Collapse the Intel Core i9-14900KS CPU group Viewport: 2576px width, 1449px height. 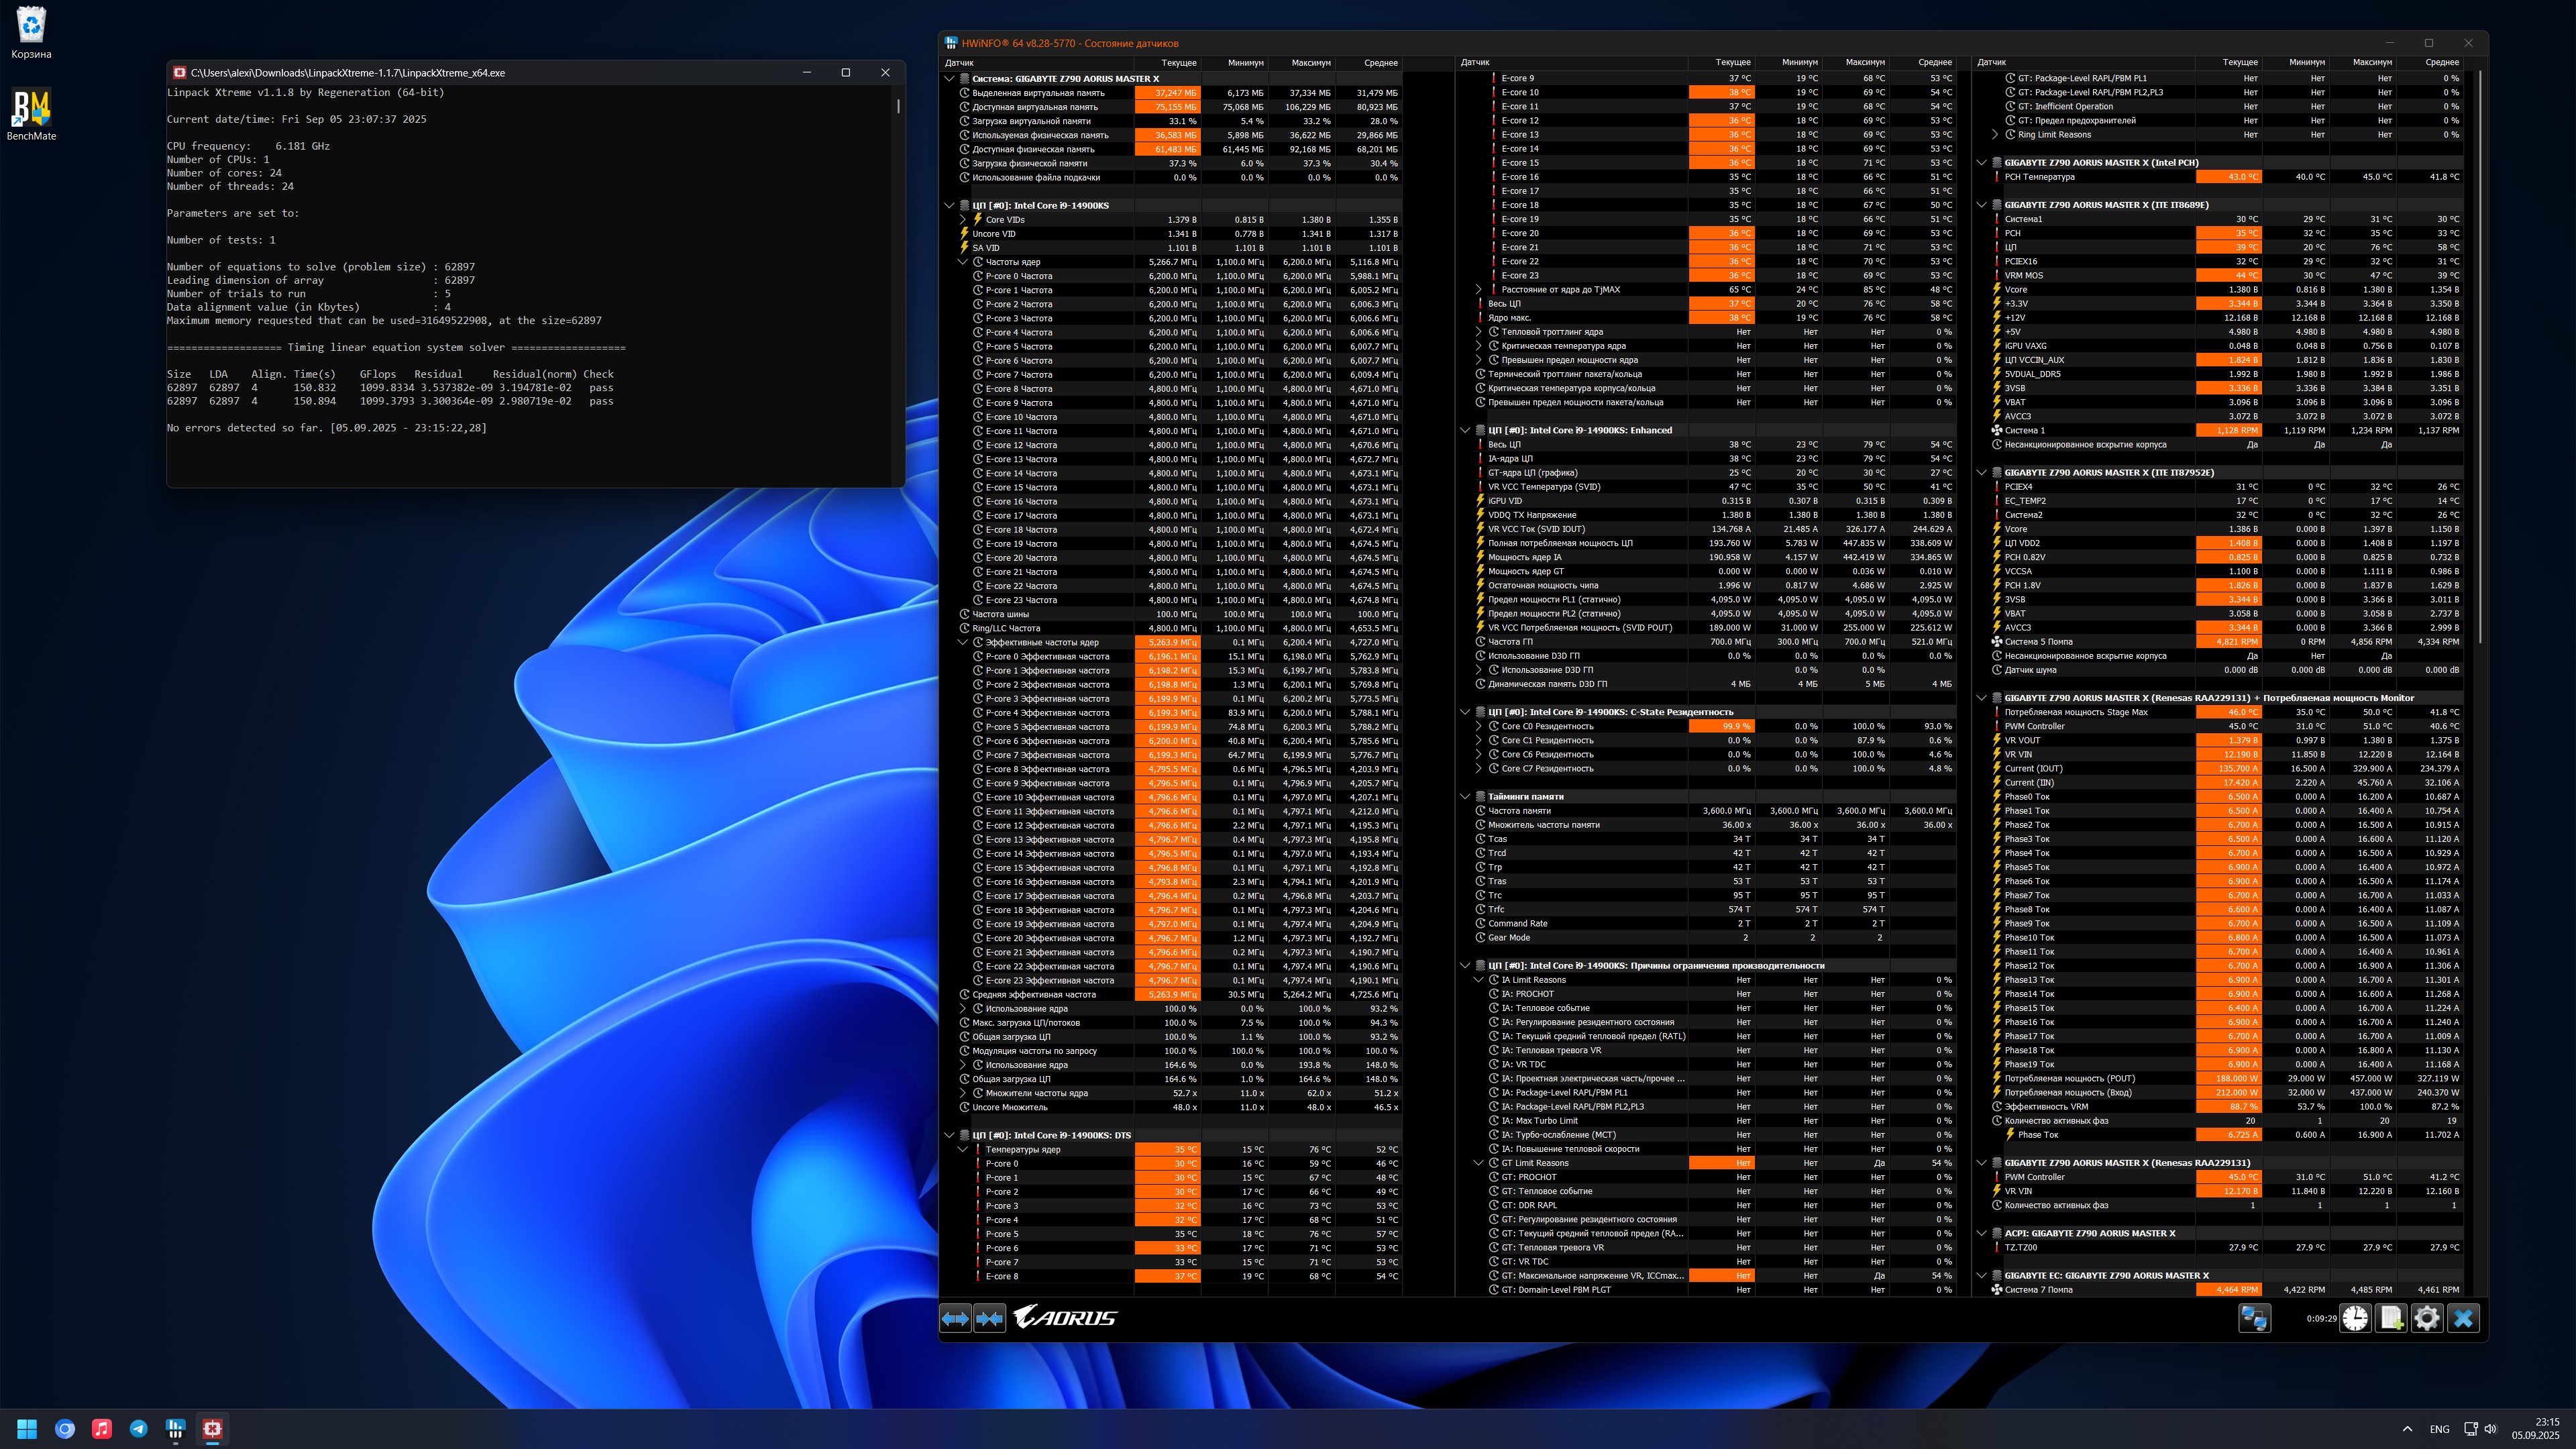point(949,205)
